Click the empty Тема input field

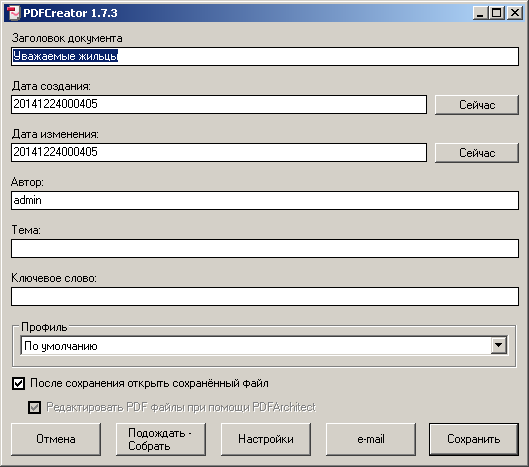265,248
